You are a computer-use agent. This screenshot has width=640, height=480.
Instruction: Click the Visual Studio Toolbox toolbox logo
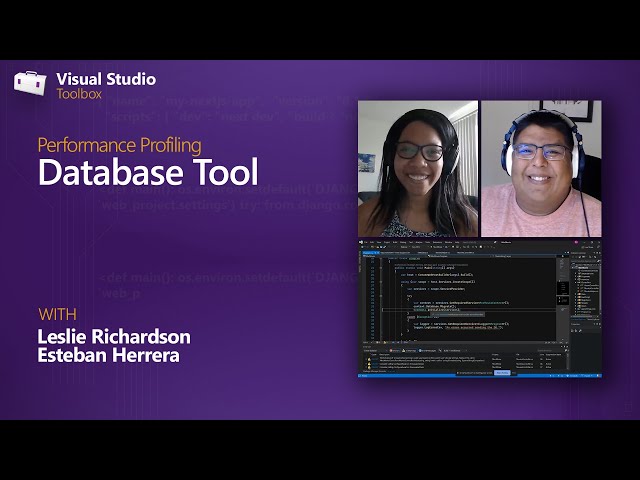[x=31, y=83]
